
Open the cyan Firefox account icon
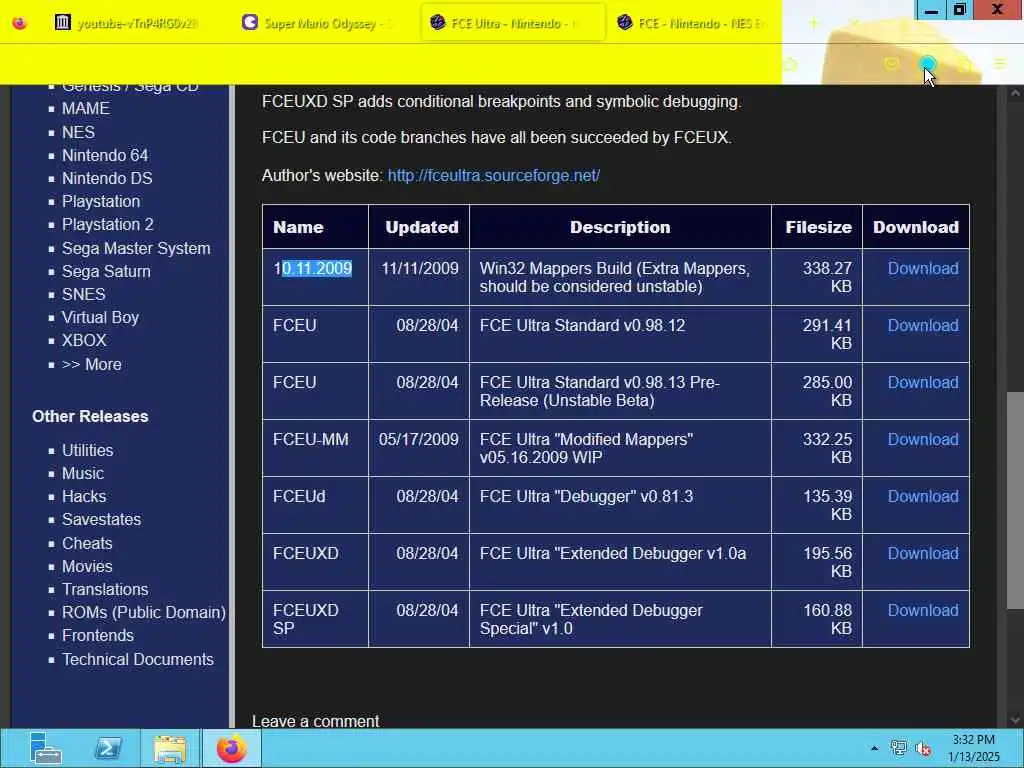pyautogui.click(x=927, y=64)
